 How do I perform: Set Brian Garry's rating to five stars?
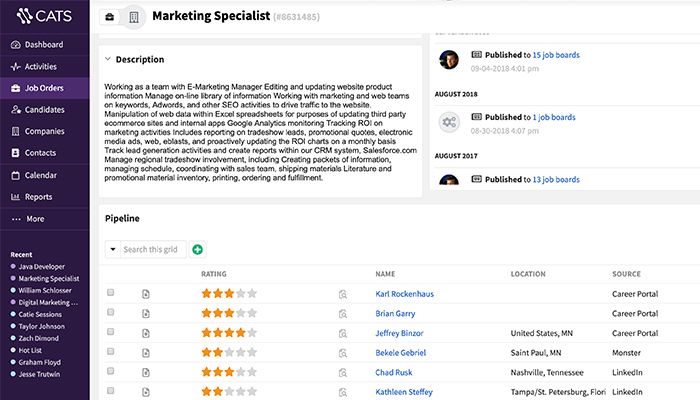[x=252, y=314]
